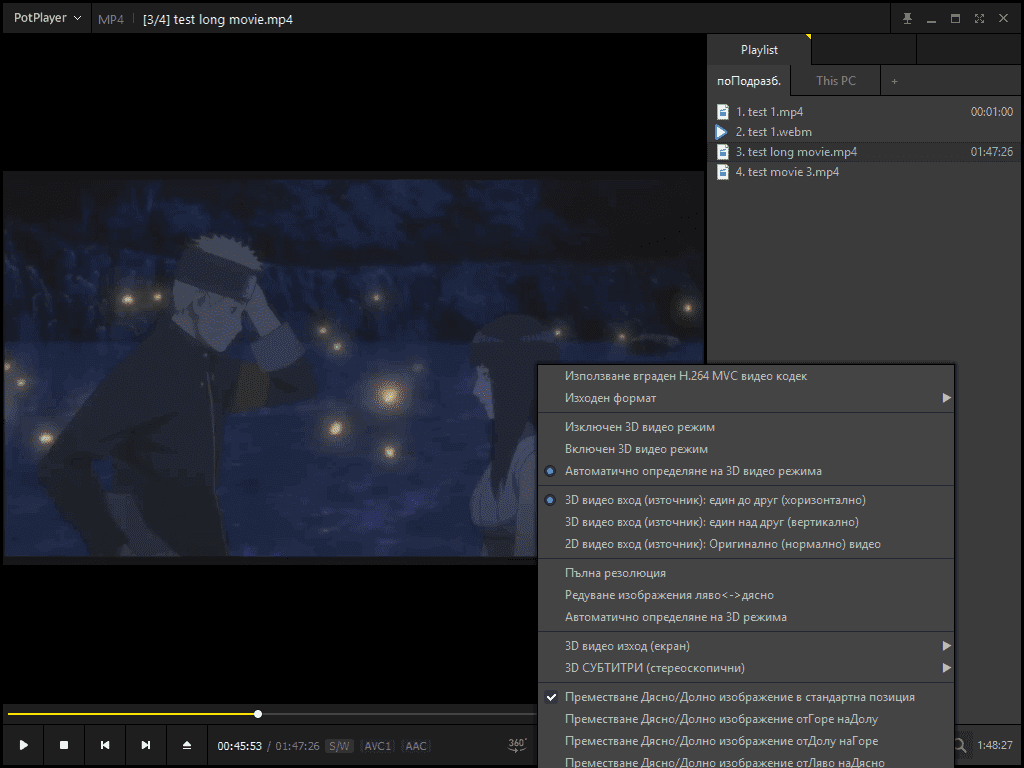Choose 2D видео вход Оригинално видео
This screenshot has width=1024, height=768.
(x=746, y=544)
